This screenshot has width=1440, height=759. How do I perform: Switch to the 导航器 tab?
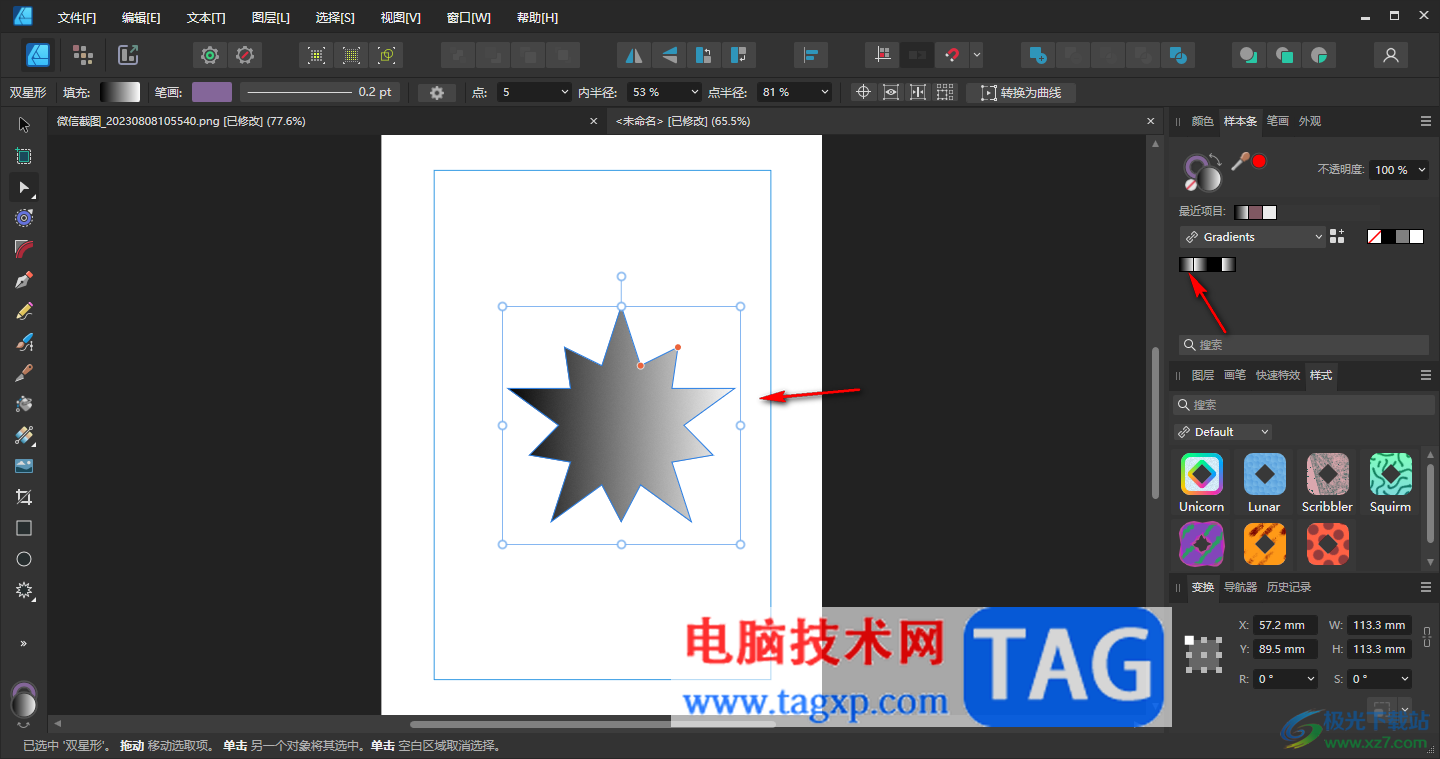pos(1240,587)
